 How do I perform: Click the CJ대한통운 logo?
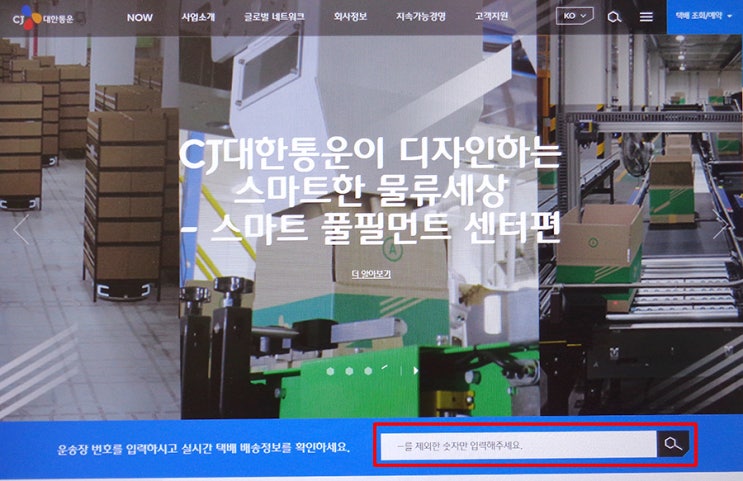click(43, 18)
